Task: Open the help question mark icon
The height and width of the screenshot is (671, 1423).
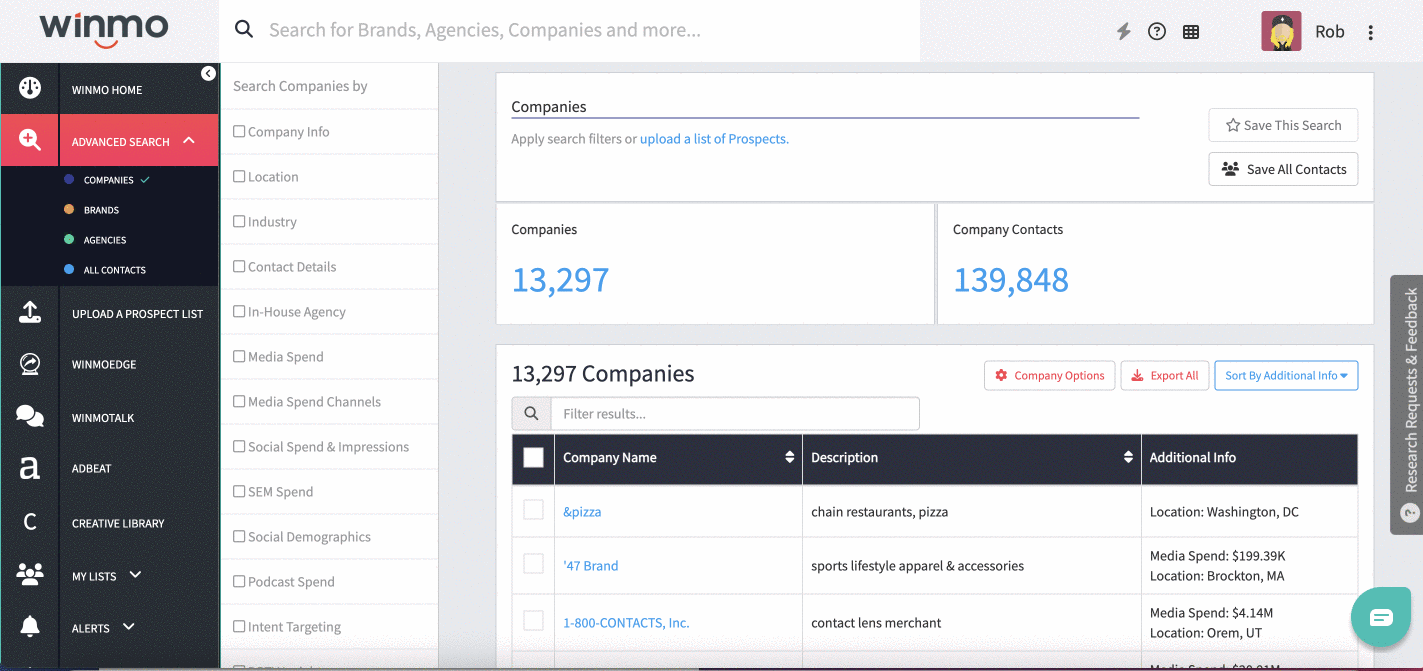Action: click(1157, 31)
